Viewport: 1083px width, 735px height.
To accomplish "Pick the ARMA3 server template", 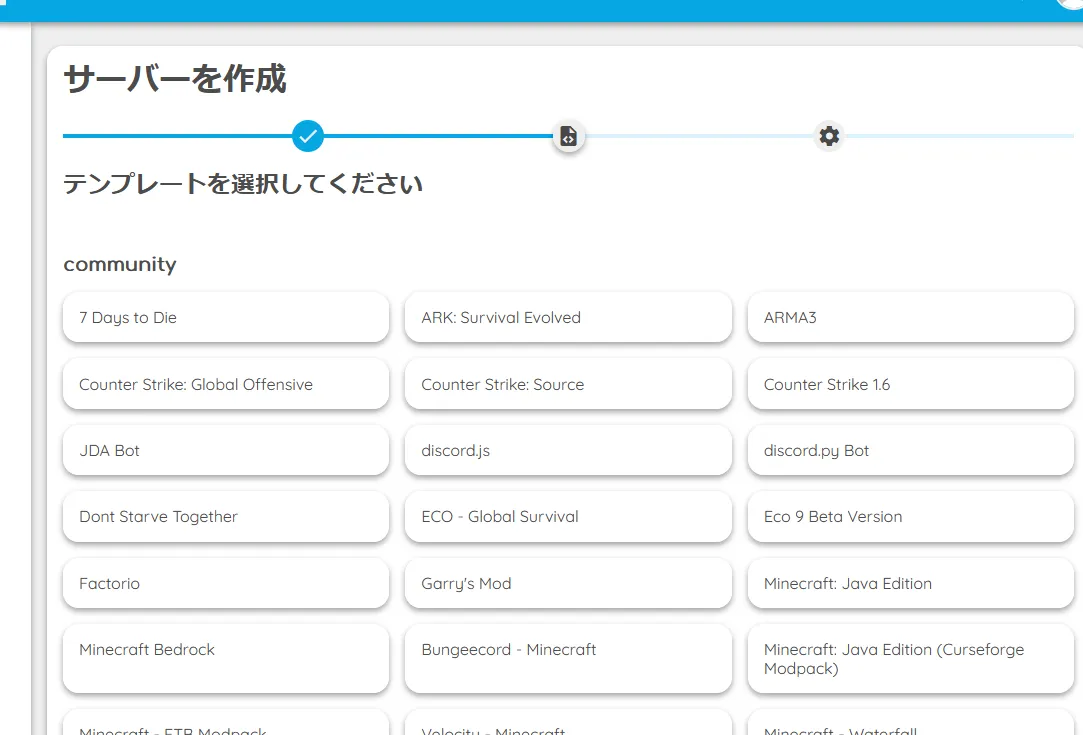I will (910, 318).
